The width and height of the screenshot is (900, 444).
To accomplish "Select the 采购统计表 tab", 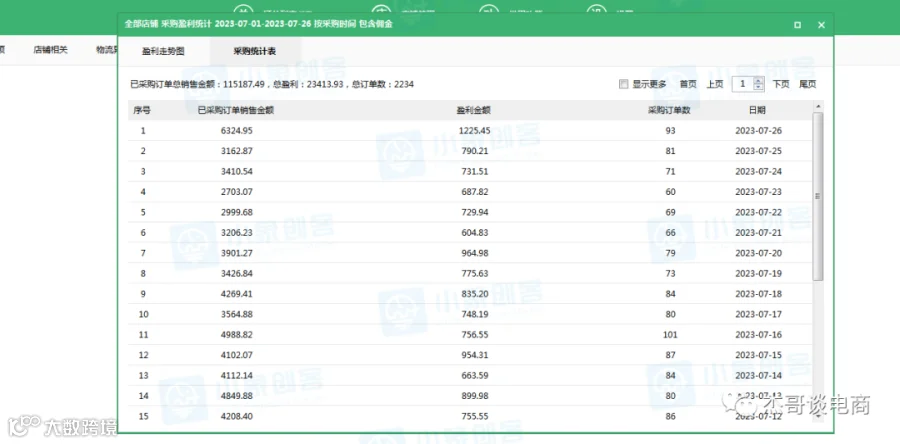I will [x=255, y=51].
